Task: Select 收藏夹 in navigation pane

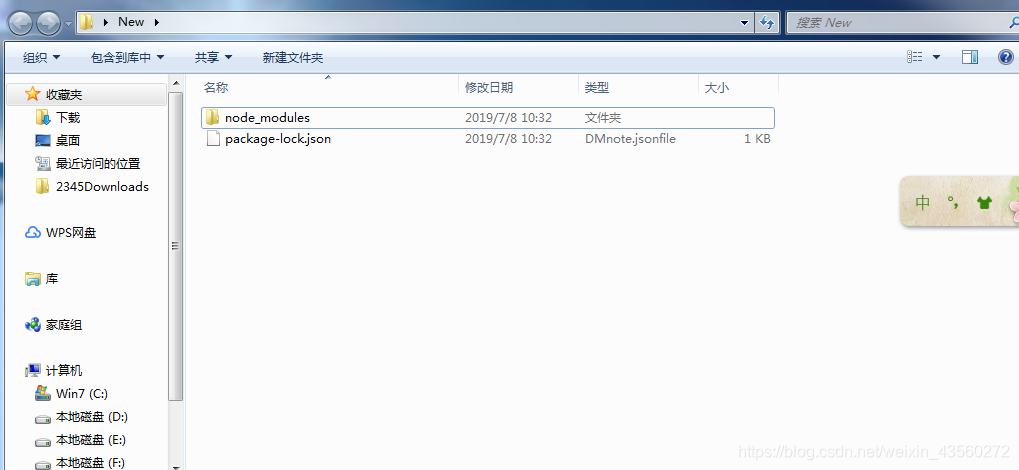Action: (x=64, y=95)
